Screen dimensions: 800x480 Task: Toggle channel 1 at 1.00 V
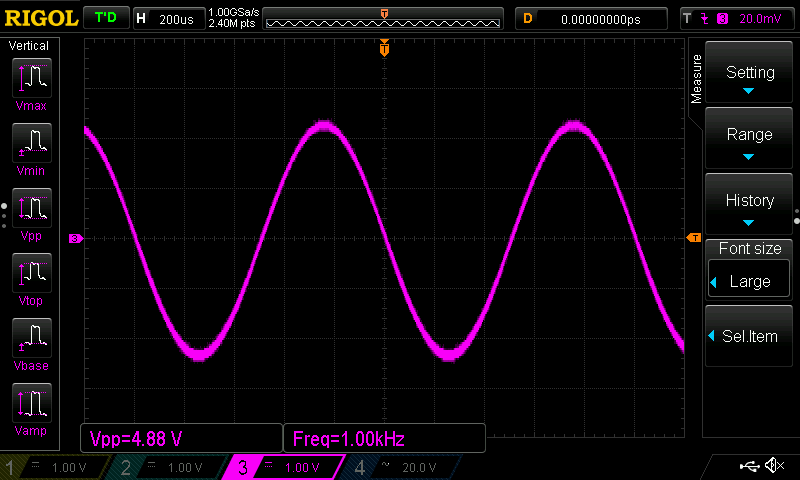click(54, 467)
